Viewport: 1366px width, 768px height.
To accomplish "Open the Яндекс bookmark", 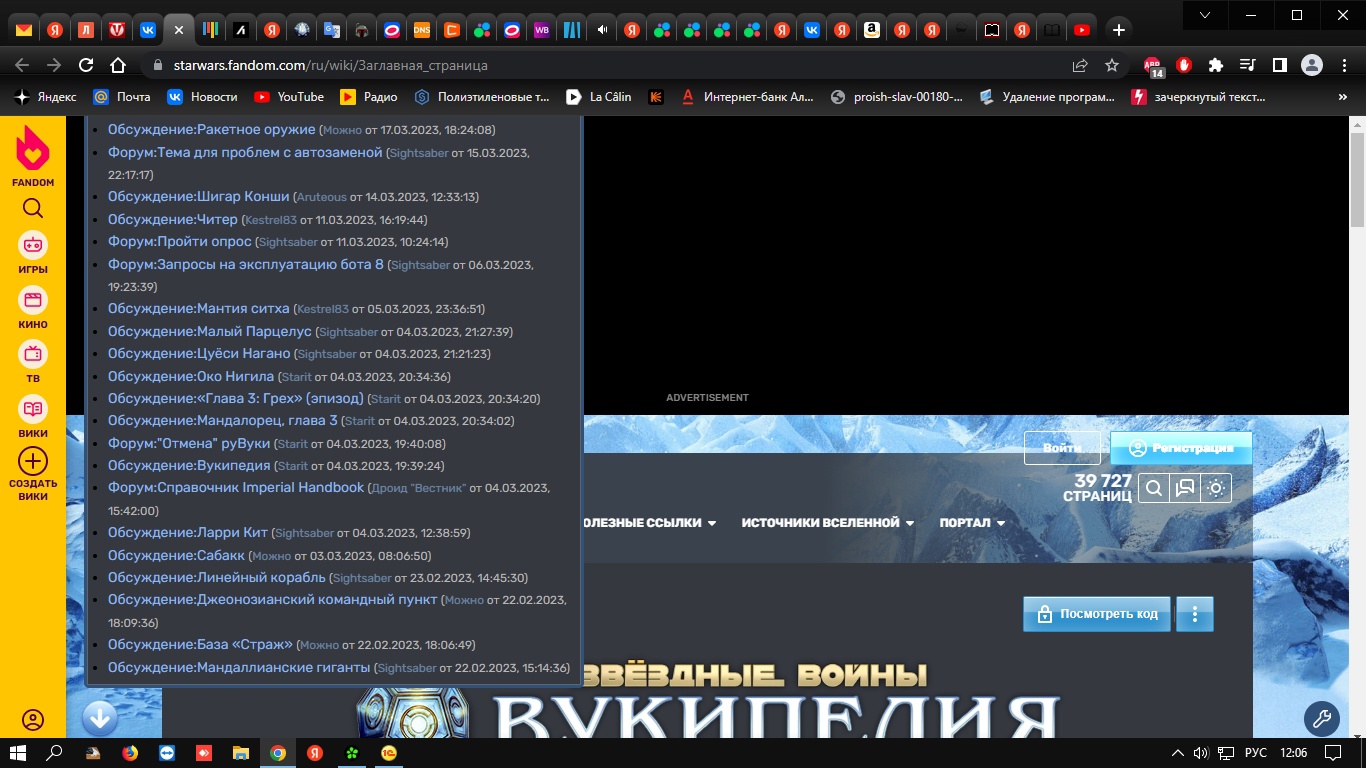I will [x=45, y=97].
